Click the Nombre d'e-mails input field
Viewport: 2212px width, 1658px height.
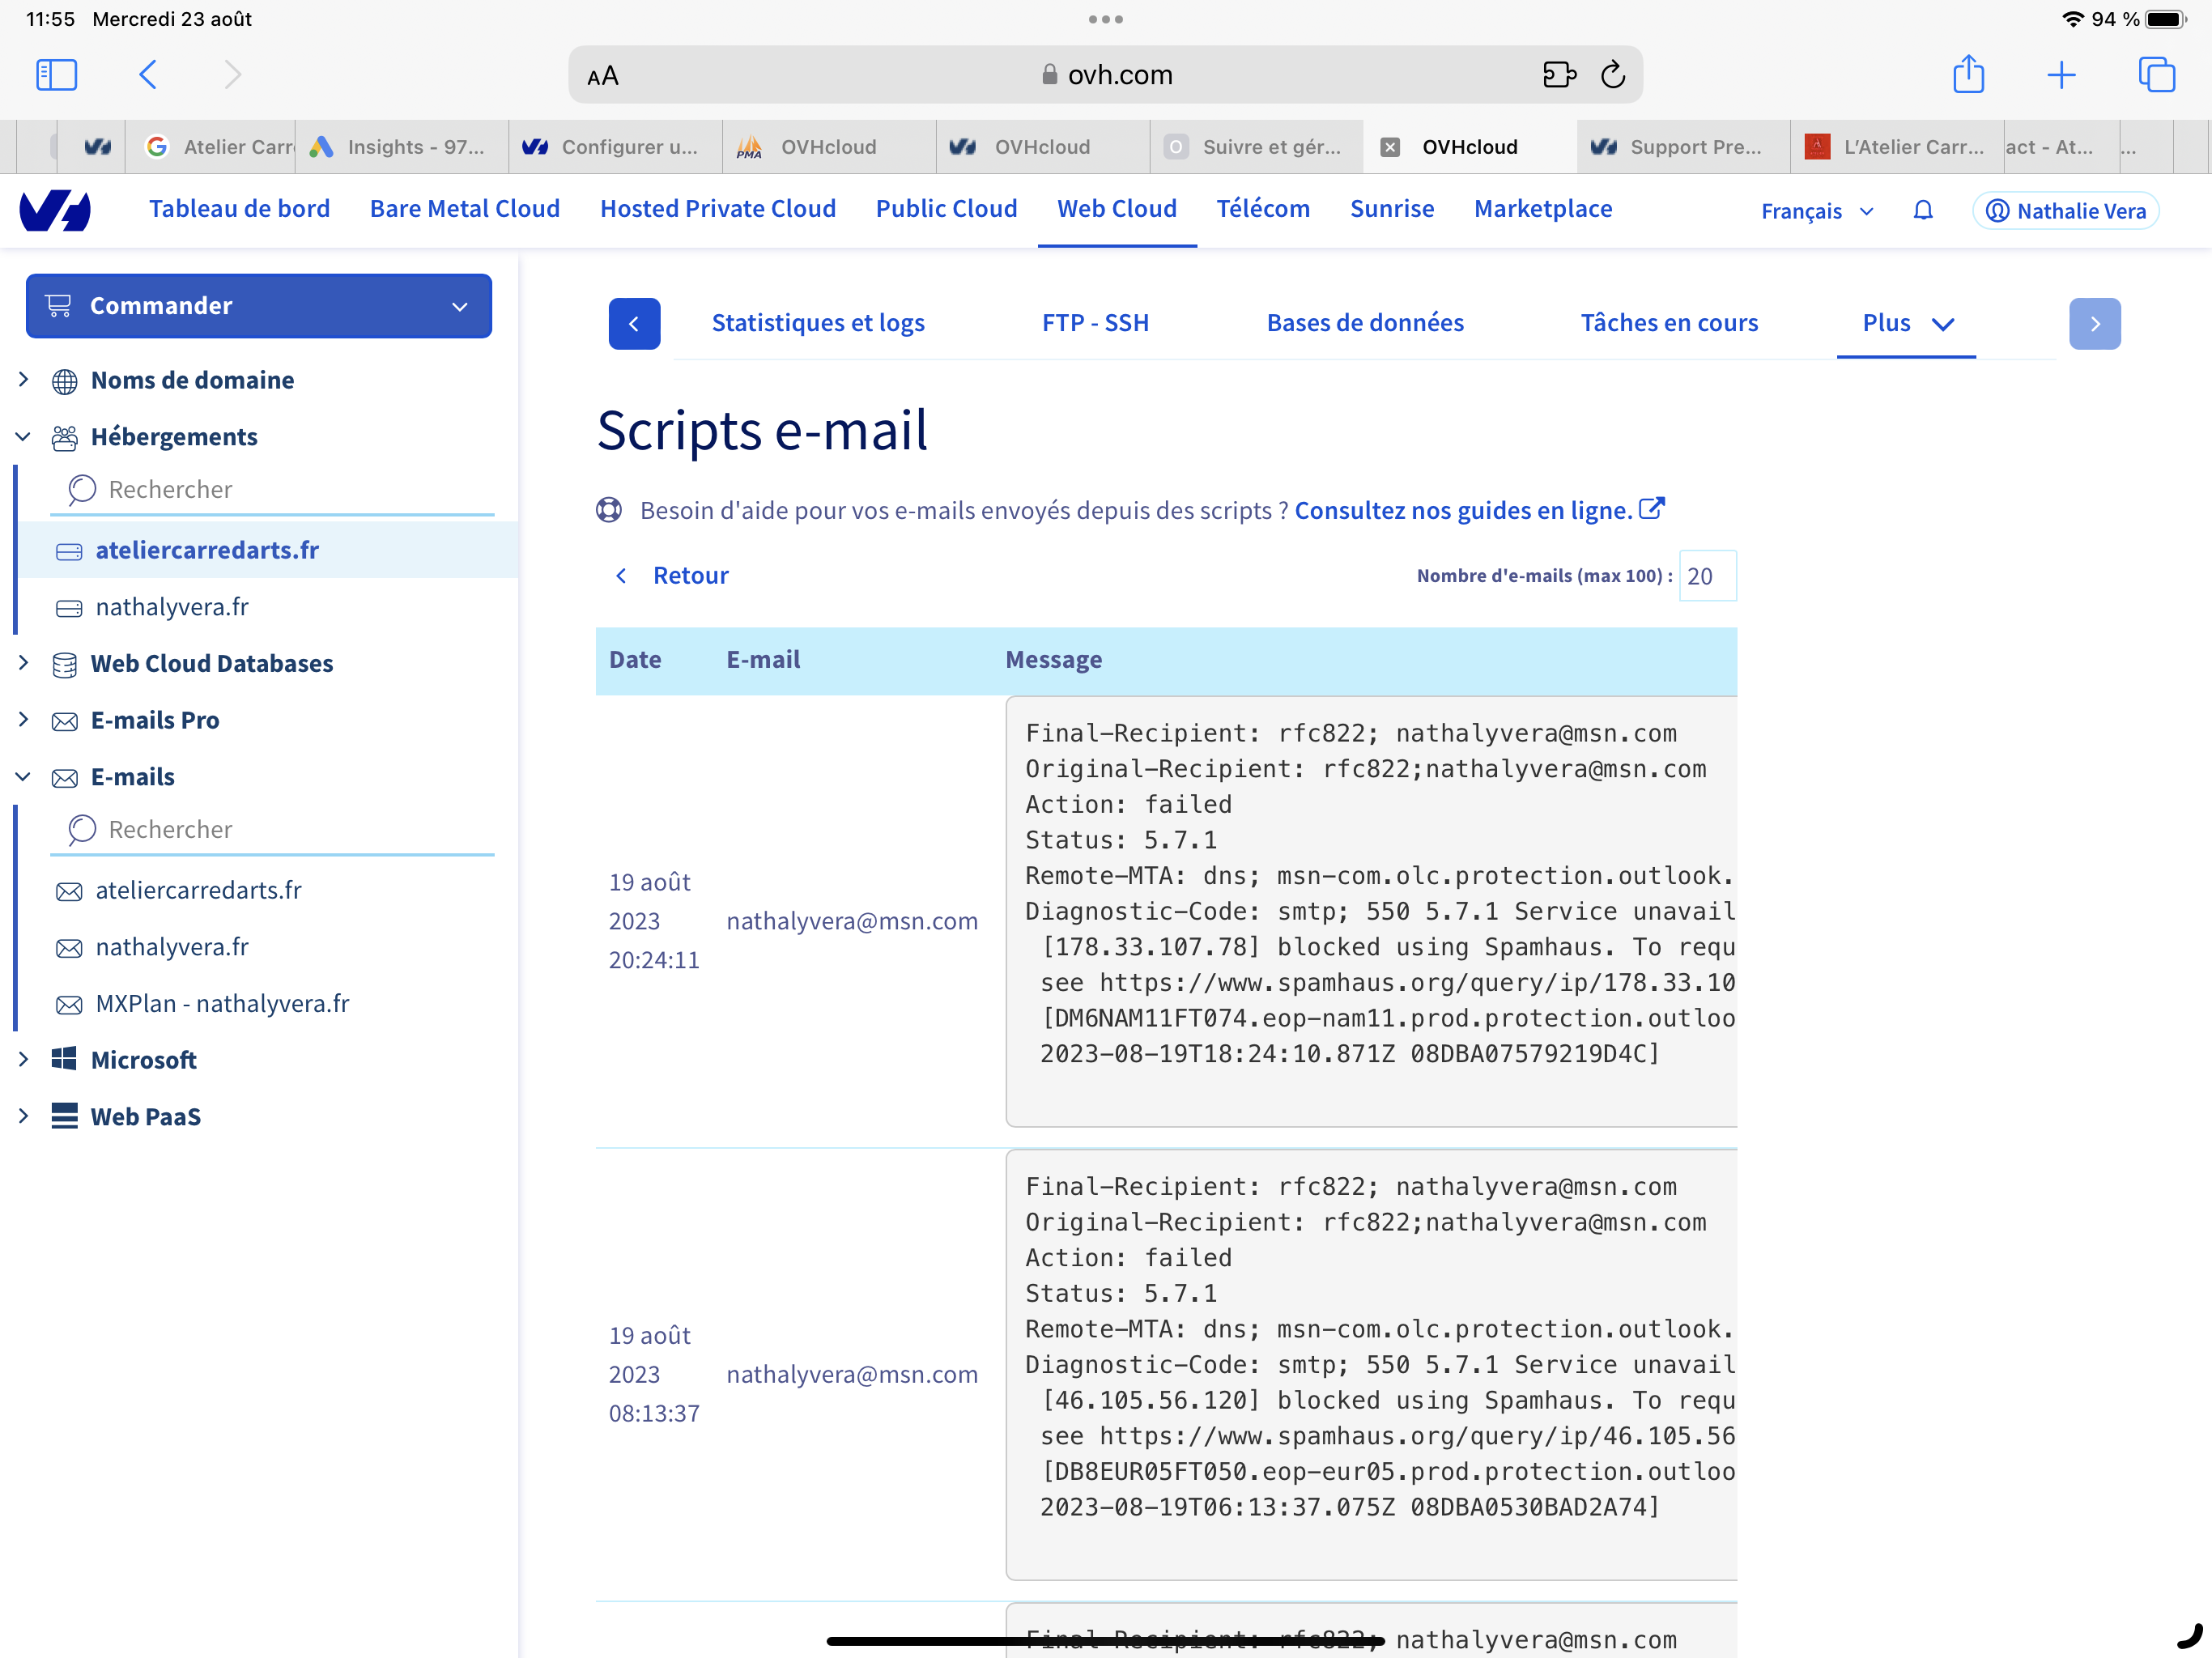point(1707,576)
